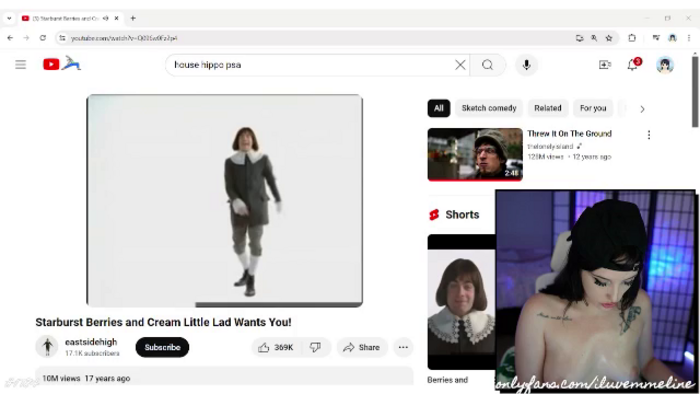This screenshot has height=394, width=700.
Task: Clear the search box with the X
Action: (x=460, y=65)
